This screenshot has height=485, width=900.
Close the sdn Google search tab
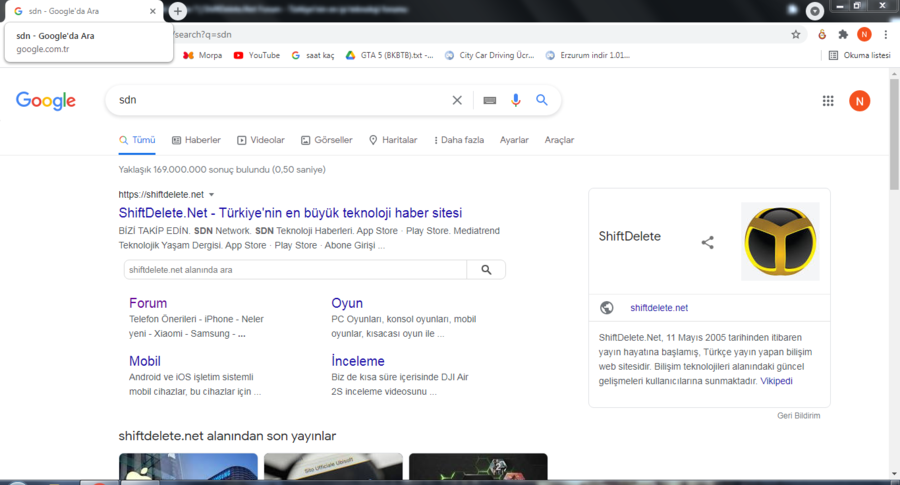pyautogui.click(x=153, y=11)
